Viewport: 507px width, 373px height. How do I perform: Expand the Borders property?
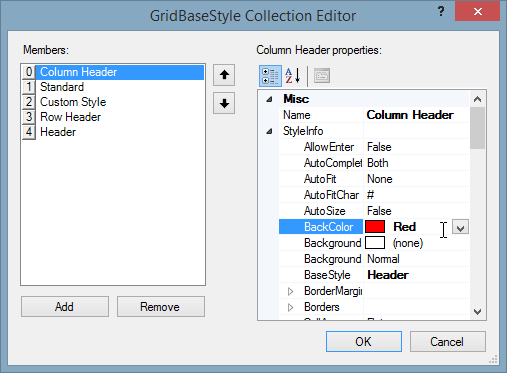pos(290,307)
